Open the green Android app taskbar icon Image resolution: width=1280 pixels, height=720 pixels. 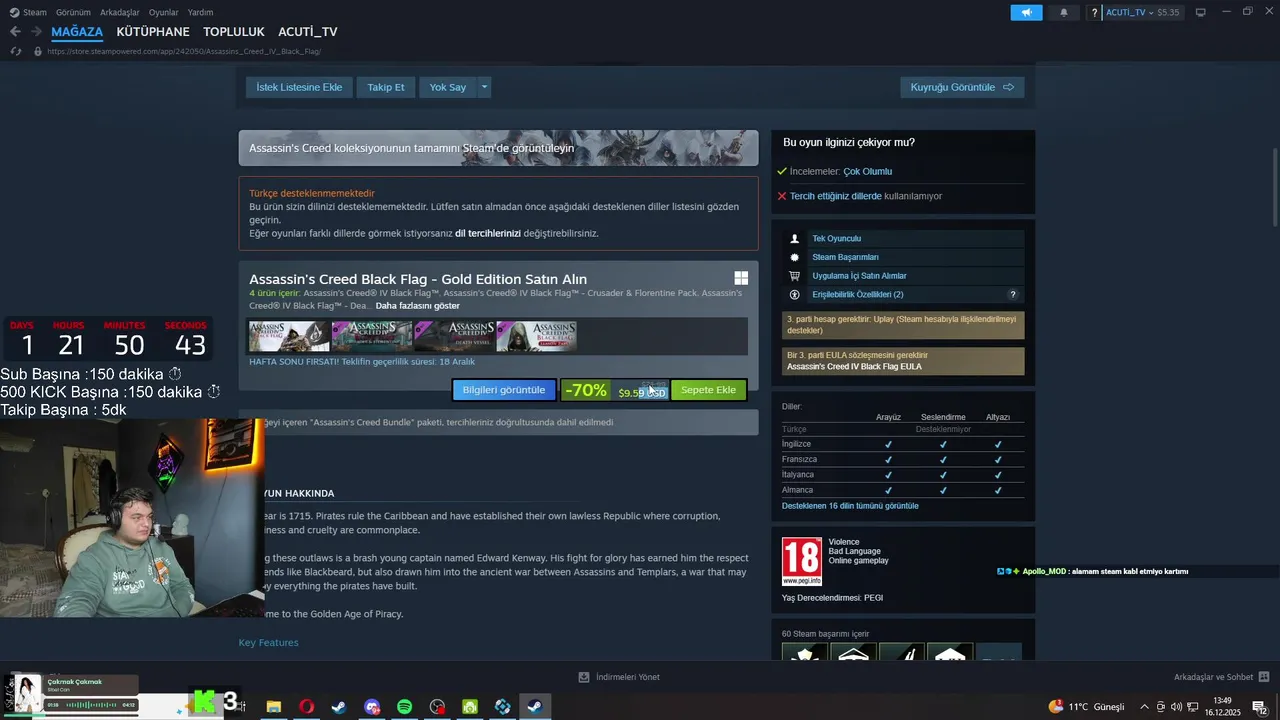pyautogui.click(x=470, y=706)
